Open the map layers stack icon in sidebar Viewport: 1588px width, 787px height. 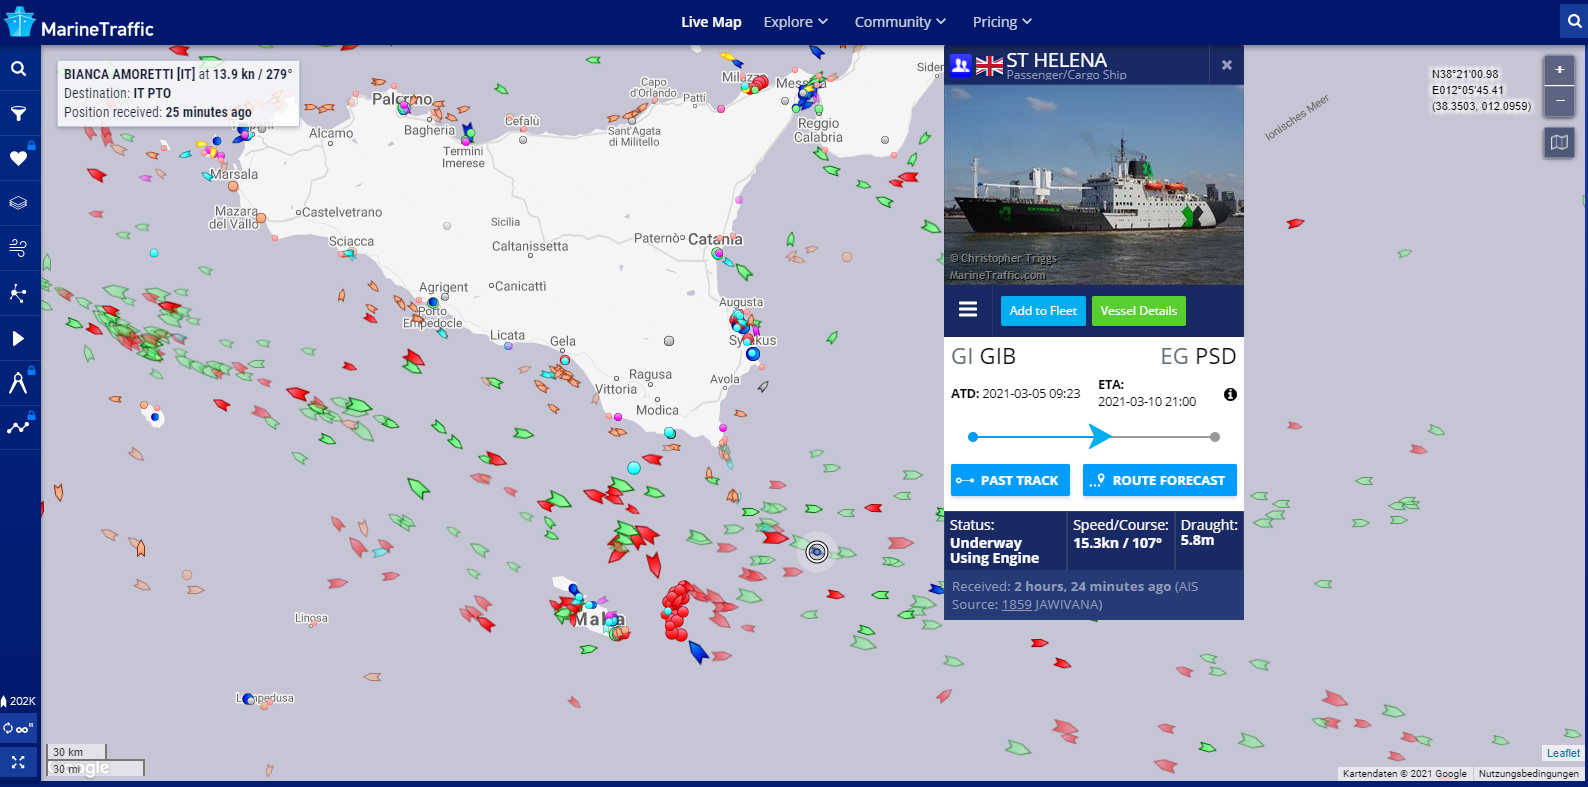coord(18,203)
